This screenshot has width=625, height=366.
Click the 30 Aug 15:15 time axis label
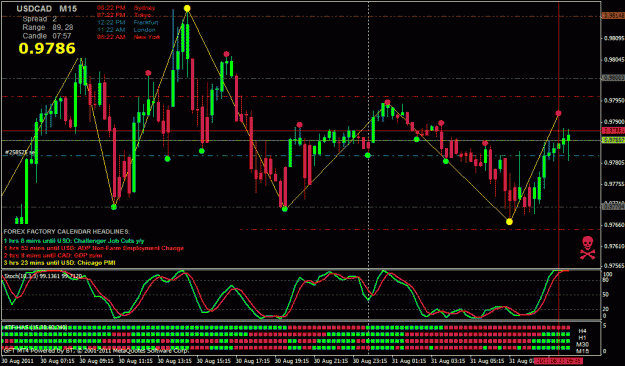pos(213,361)
